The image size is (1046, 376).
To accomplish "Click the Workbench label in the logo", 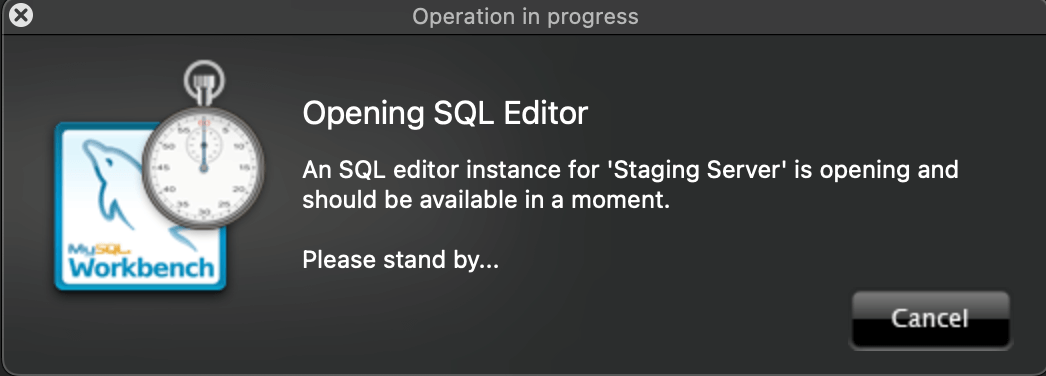I will (x=141, y=267).
